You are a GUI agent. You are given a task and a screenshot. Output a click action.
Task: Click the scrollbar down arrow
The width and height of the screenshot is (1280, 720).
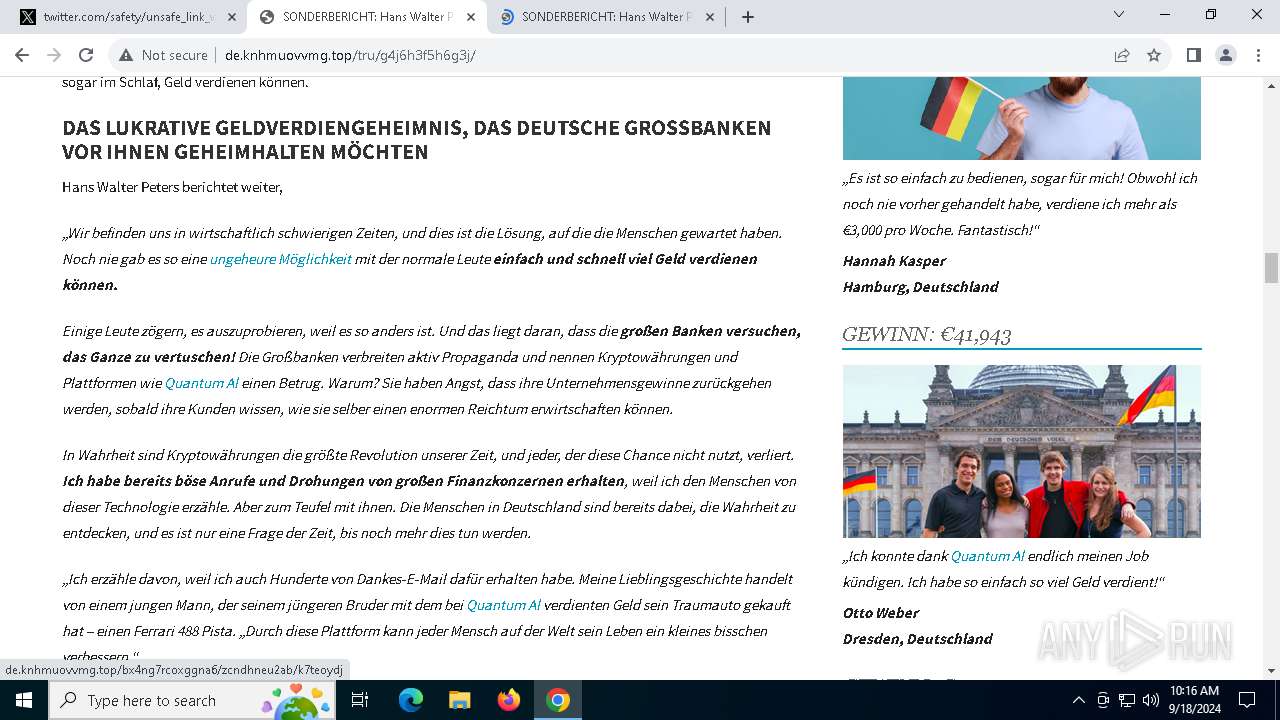click(x=1271, y=671)
